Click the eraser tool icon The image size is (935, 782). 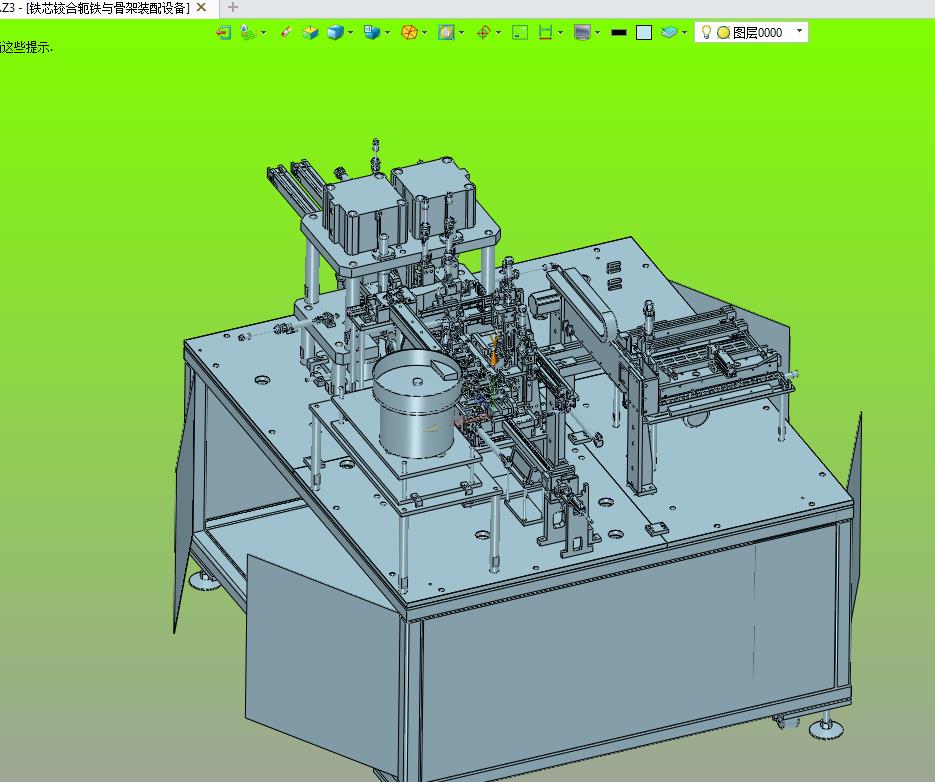point(287,32)
